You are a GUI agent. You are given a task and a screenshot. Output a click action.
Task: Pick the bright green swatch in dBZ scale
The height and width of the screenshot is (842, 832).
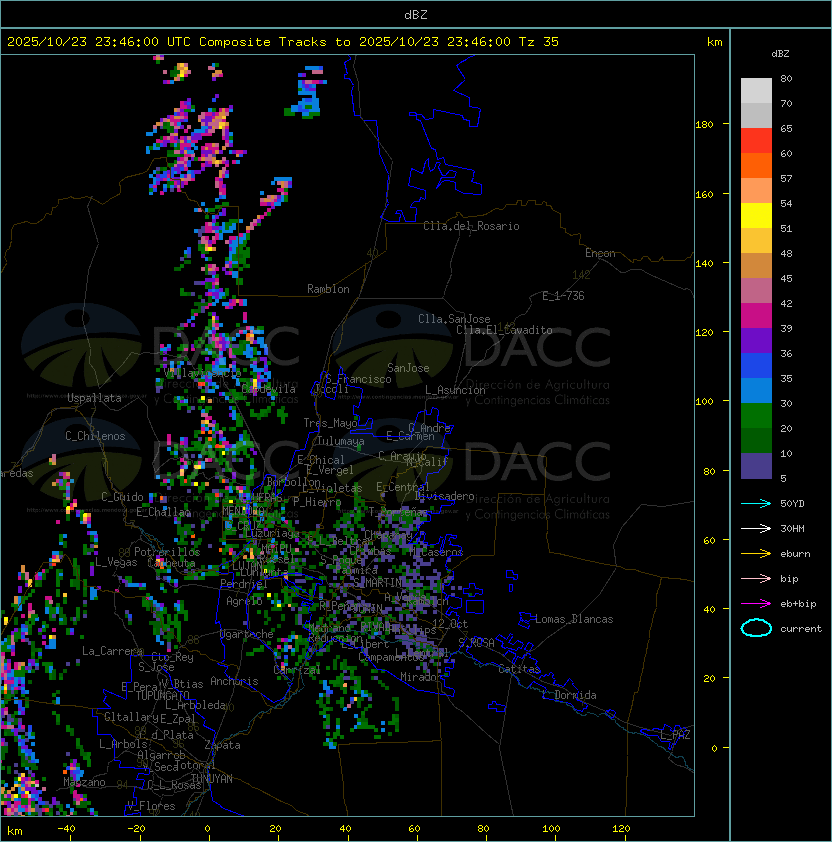(x=756, y=416)
